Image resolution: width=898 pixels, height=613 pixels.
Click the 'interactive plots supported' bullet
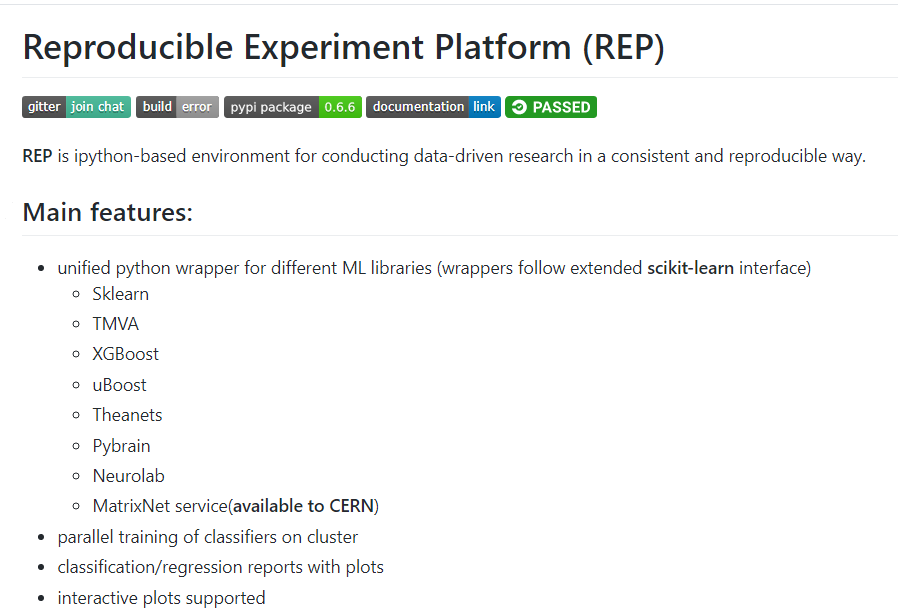point(162,598)
